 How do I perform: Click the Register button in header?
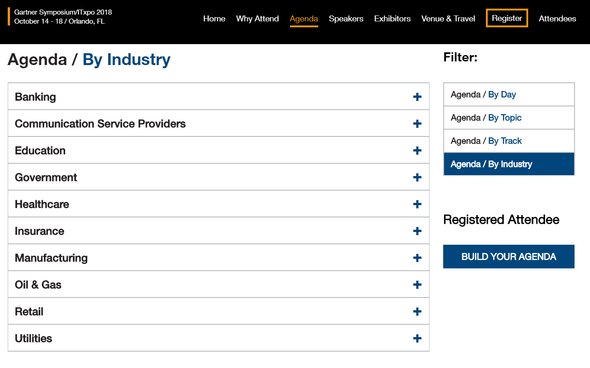507,18
